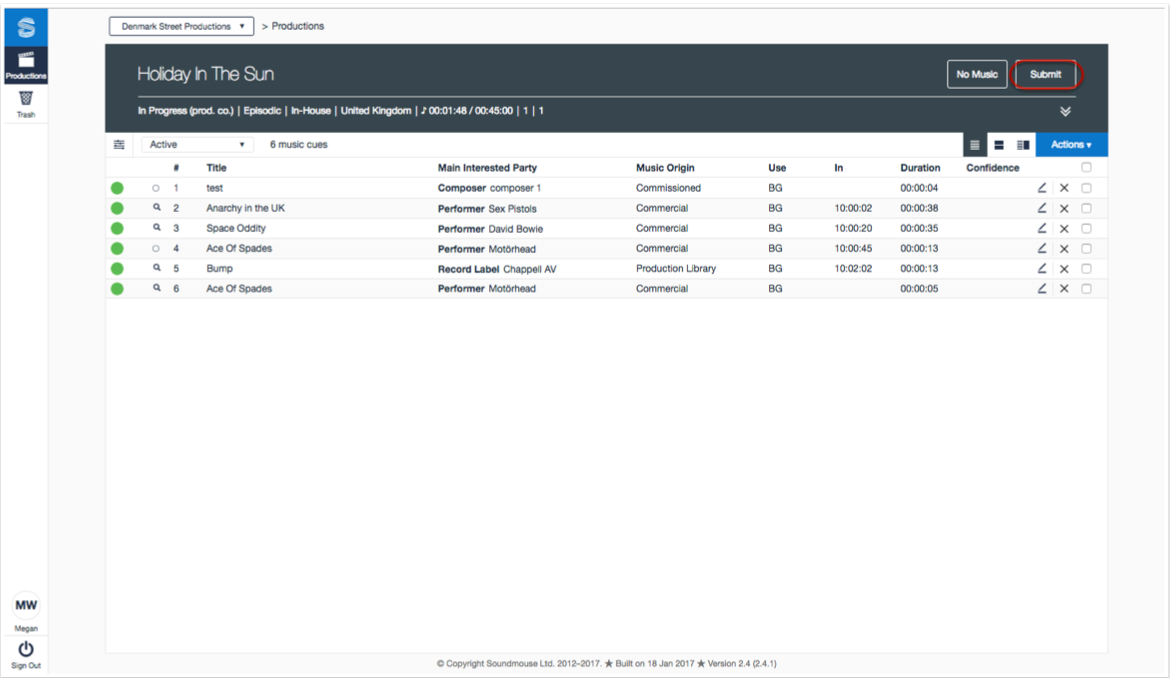This screenshot has height=678, width=1171.
Task: Tick the select-all checkbox in header
Action: [x=1087, y=167]
